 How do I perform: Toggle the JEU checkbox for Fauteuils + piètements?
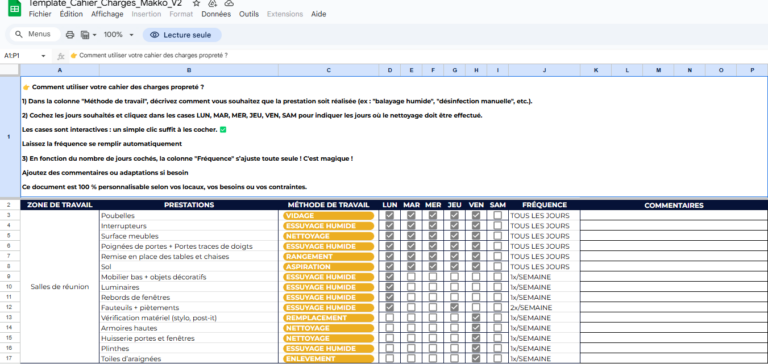click(455, 308)
